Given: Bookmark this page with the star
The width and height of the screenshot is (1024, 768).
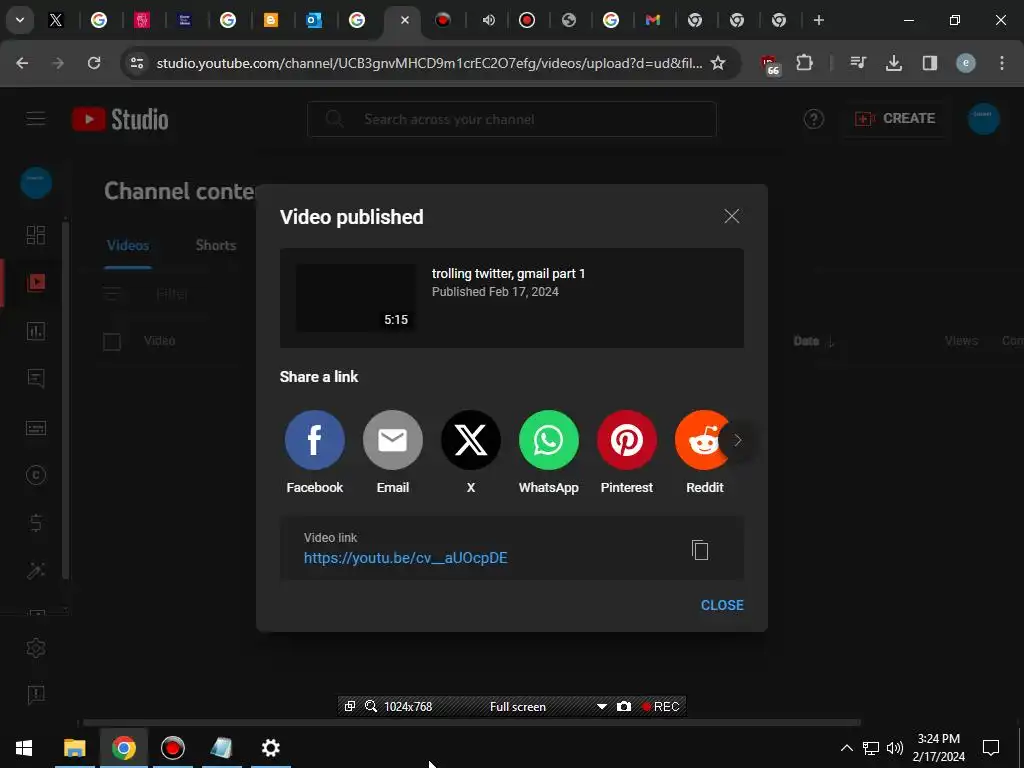Looking at the screenshot, I should click(718, 63).
